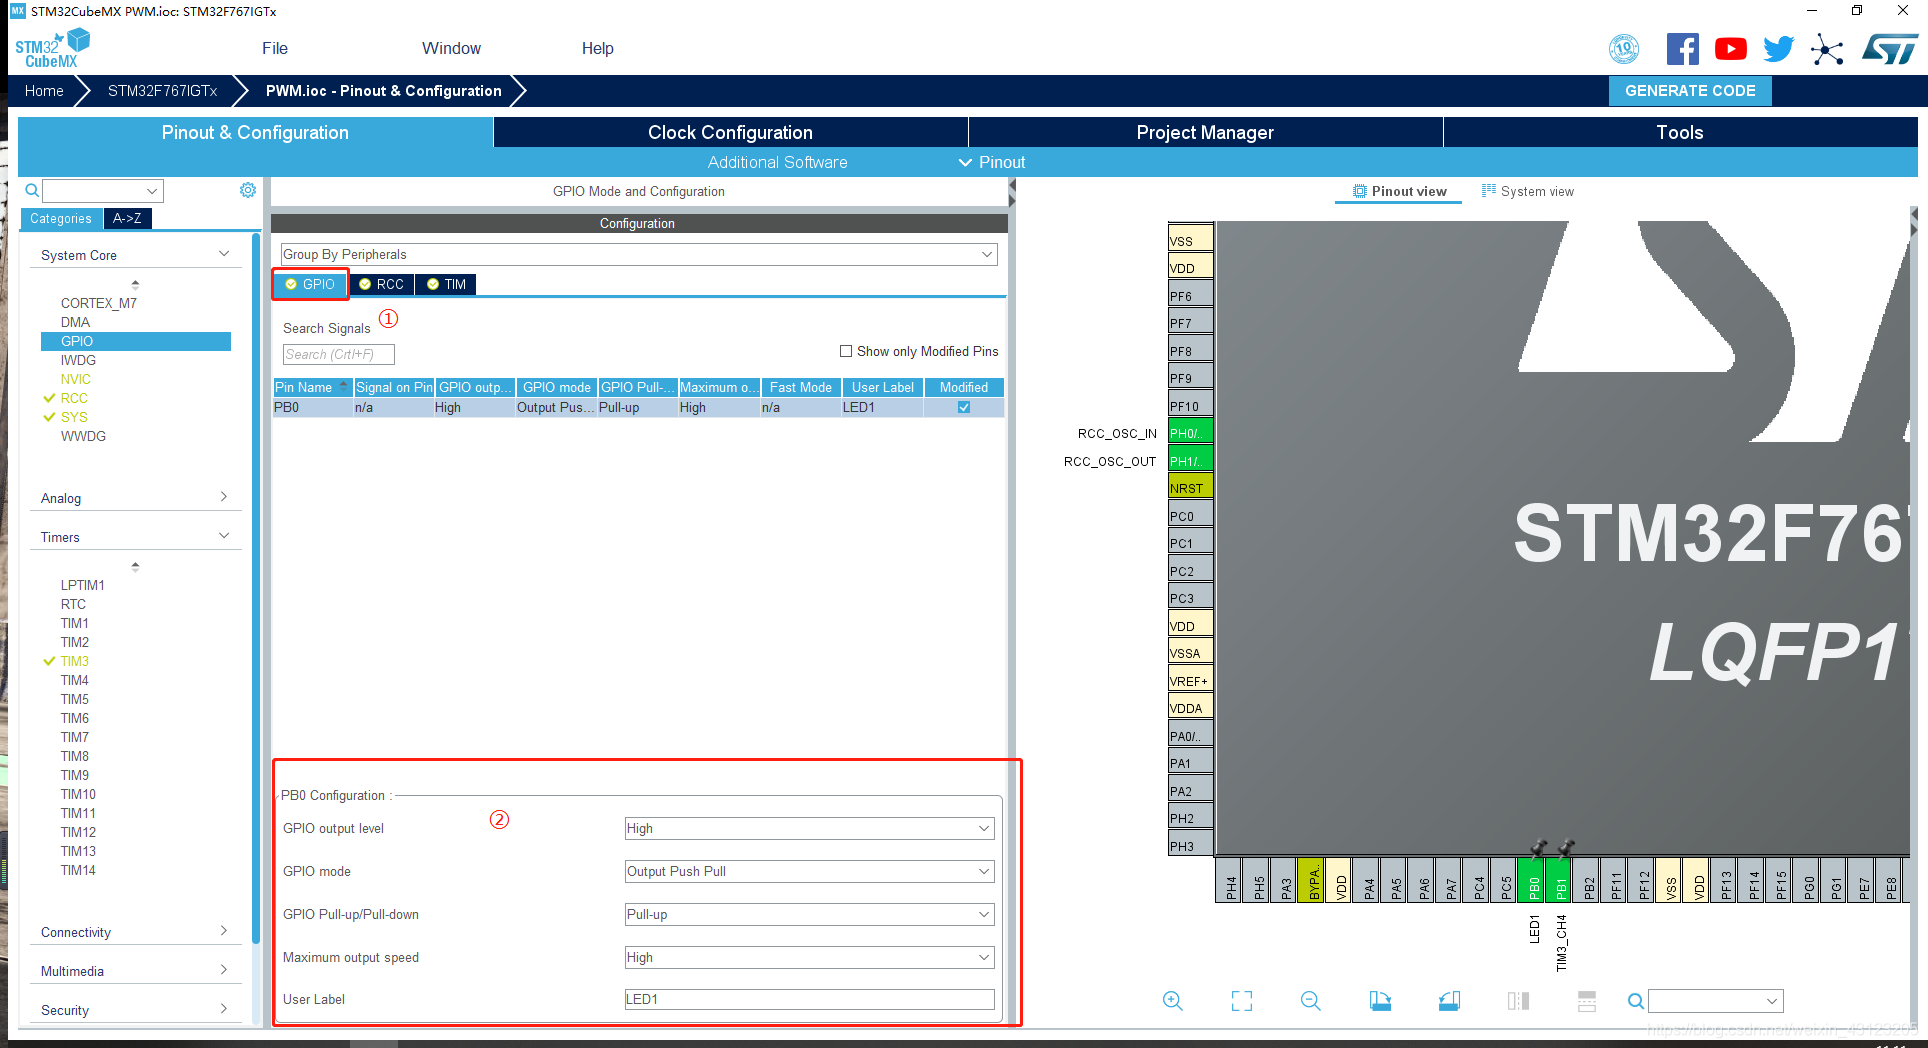Zoom in on the pinout view
The height and width of the screenshot is (1048, 1928).
pyautogui.click(x=1173, y=1001)
